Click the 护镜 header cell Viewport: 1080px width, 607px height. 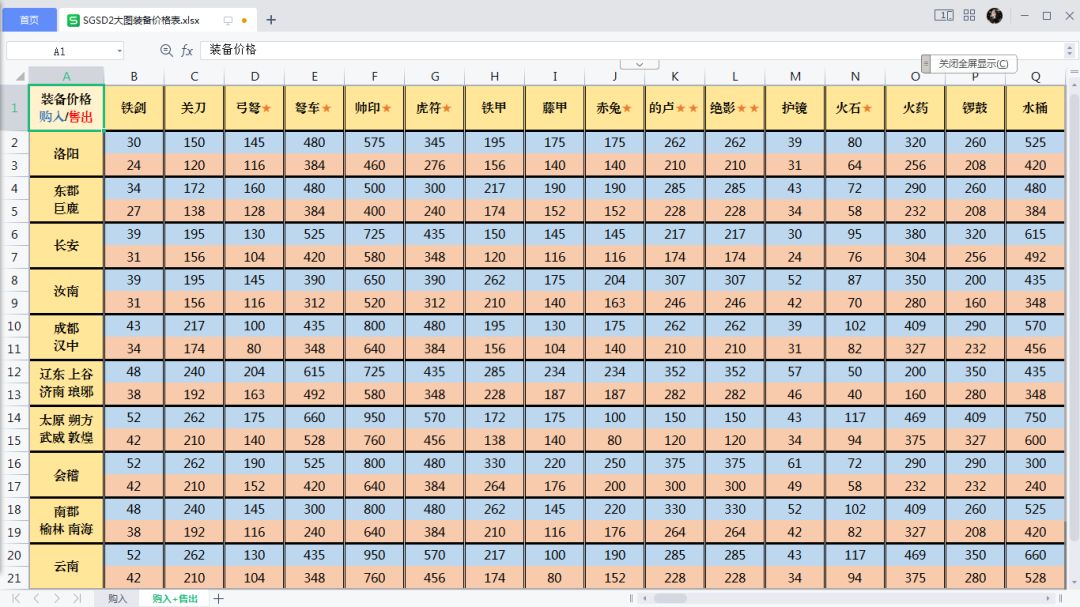tap(795, 107)
